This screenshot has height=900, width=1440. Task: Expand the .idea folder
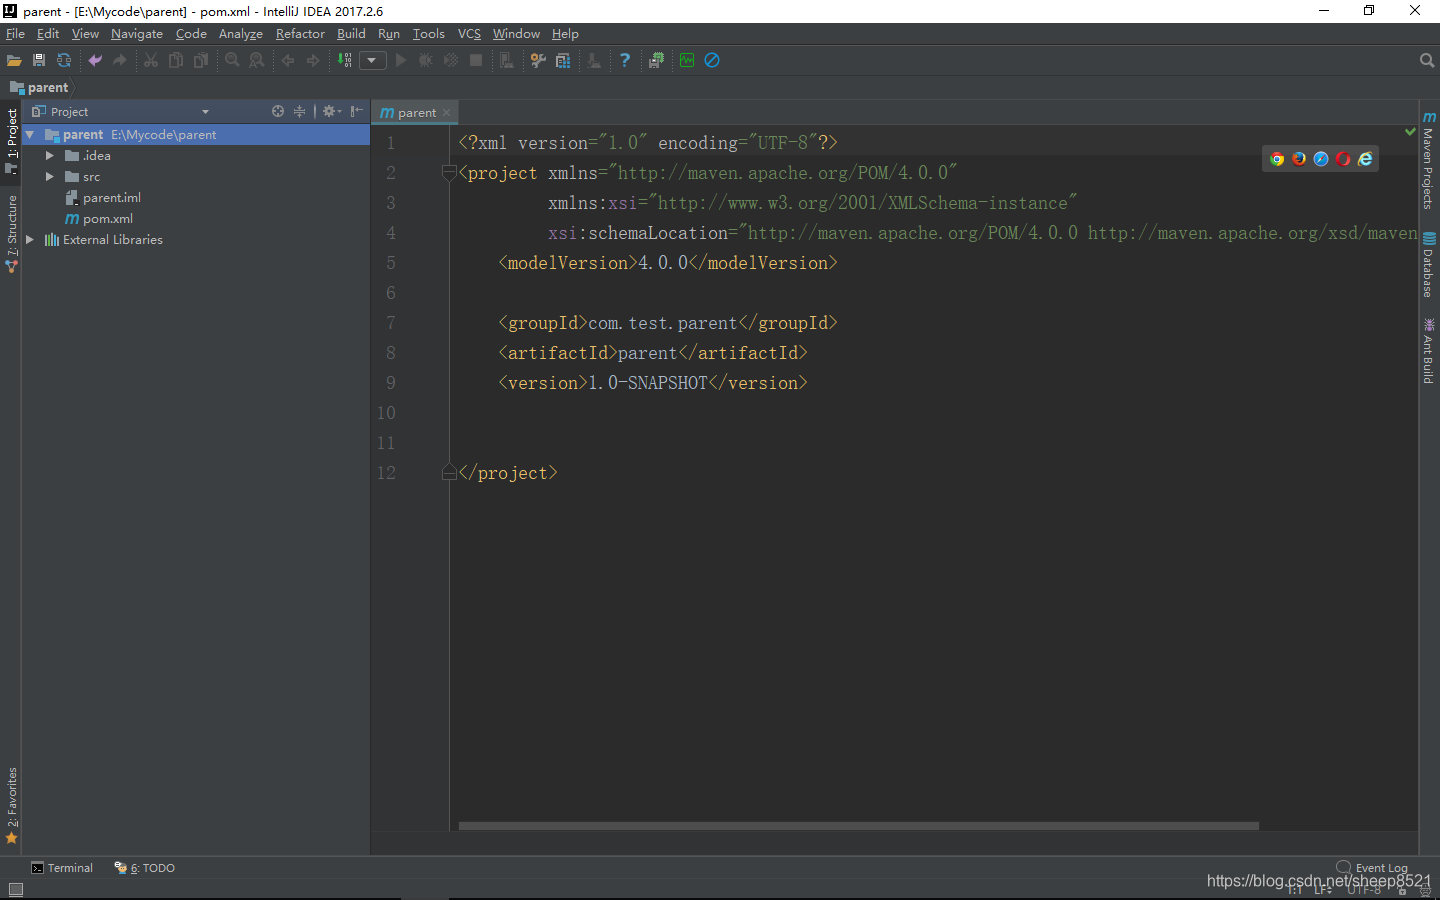[49, 155]
